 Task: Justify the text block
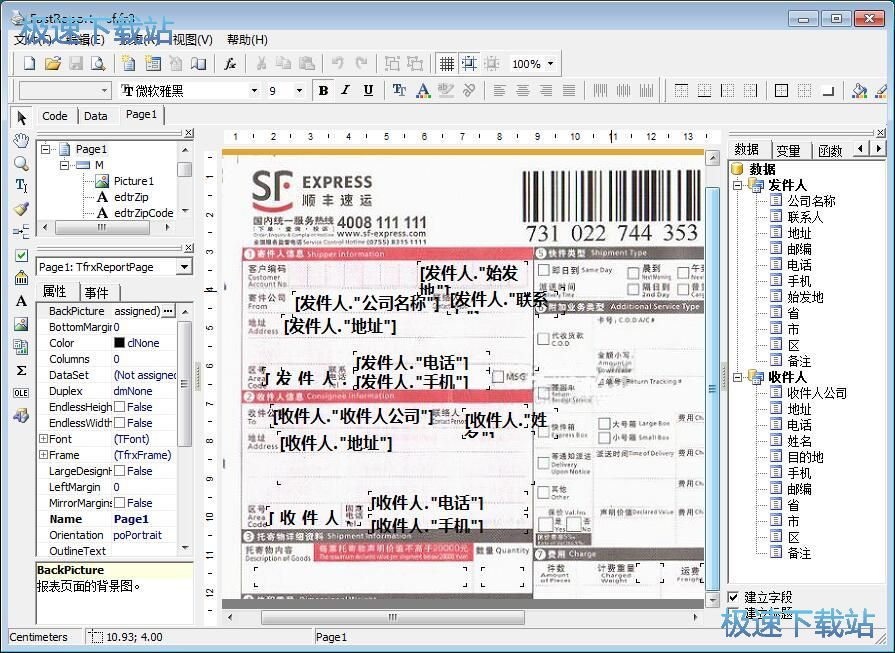click(569, 90)
